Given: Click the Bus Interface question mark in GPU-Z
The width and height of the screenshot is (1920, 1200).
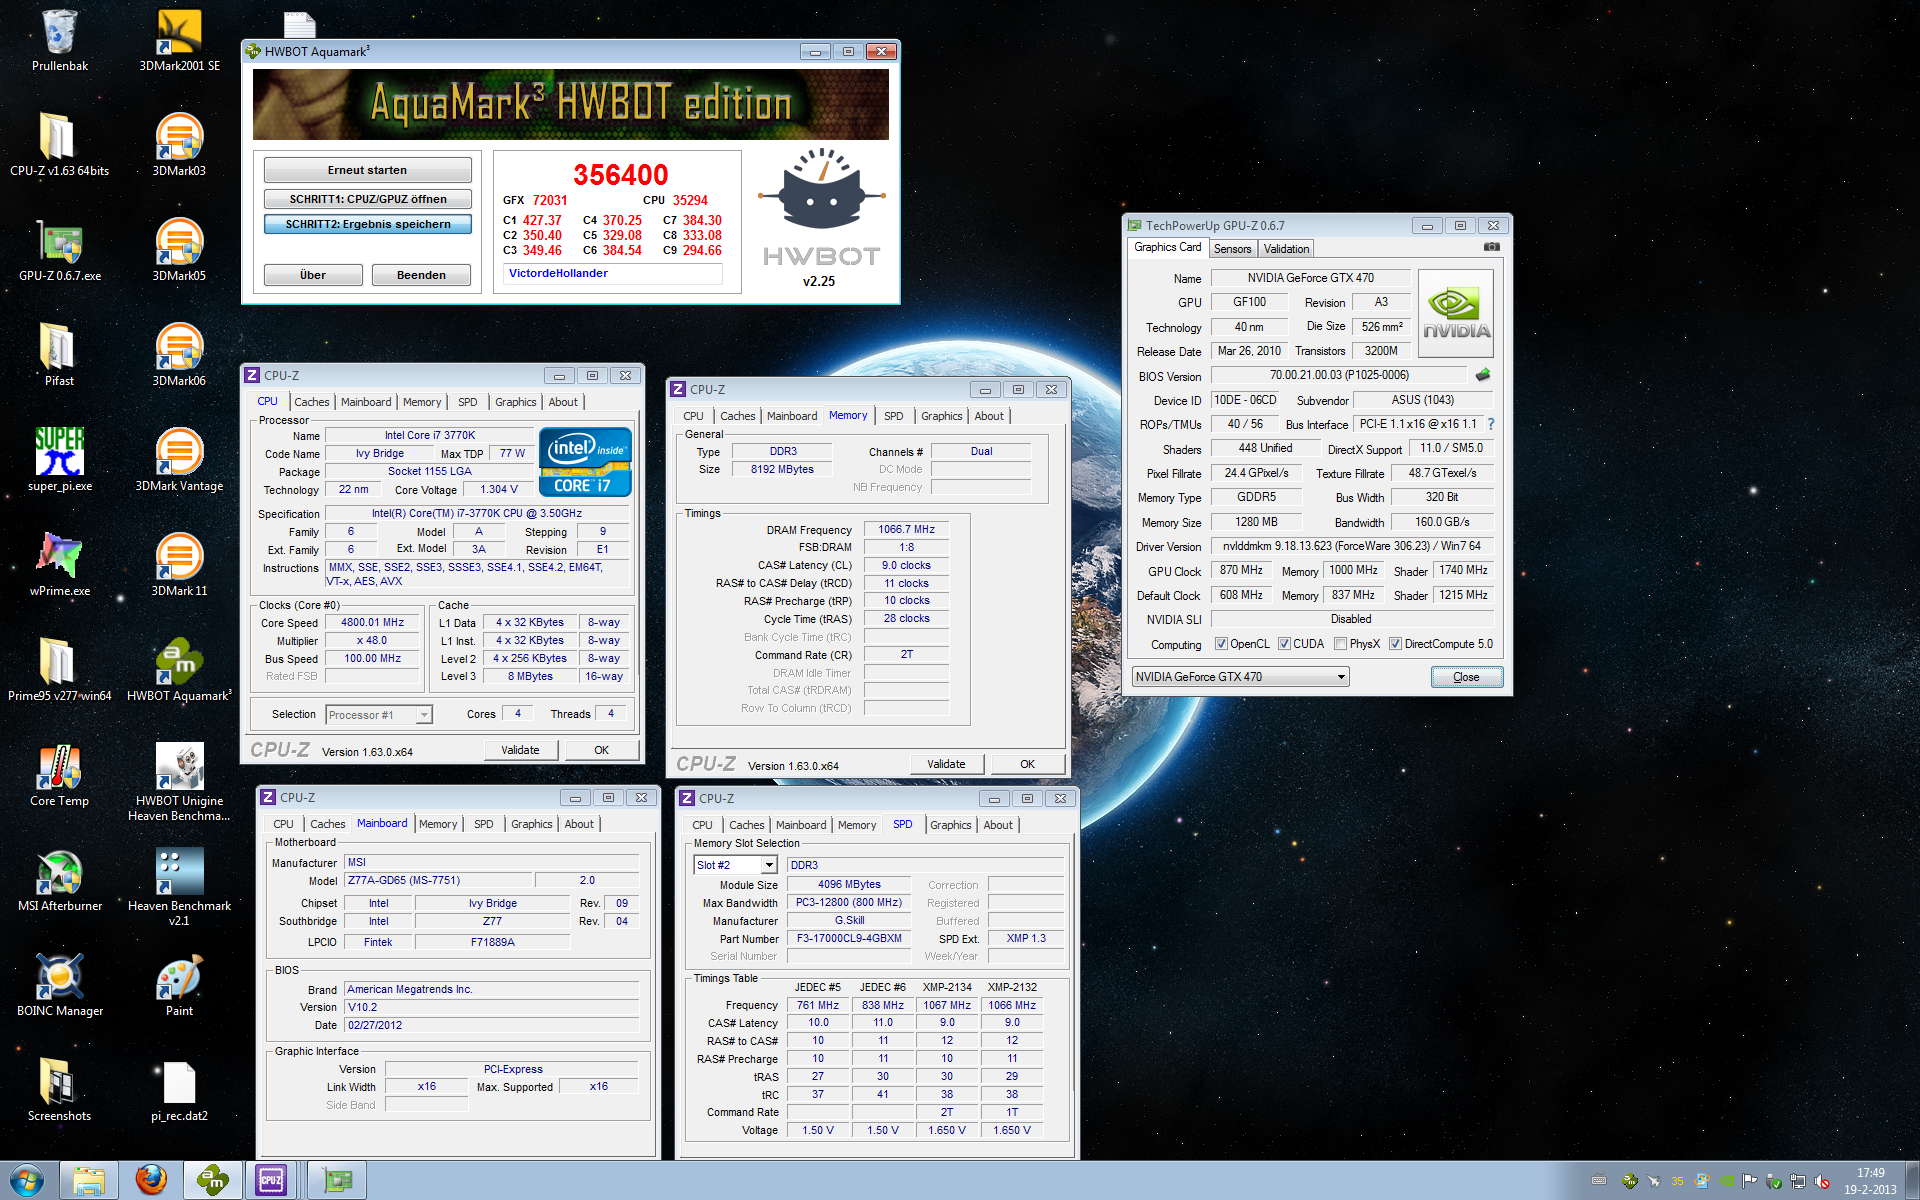Looking at the screenshot, I should pos(1490,424).
